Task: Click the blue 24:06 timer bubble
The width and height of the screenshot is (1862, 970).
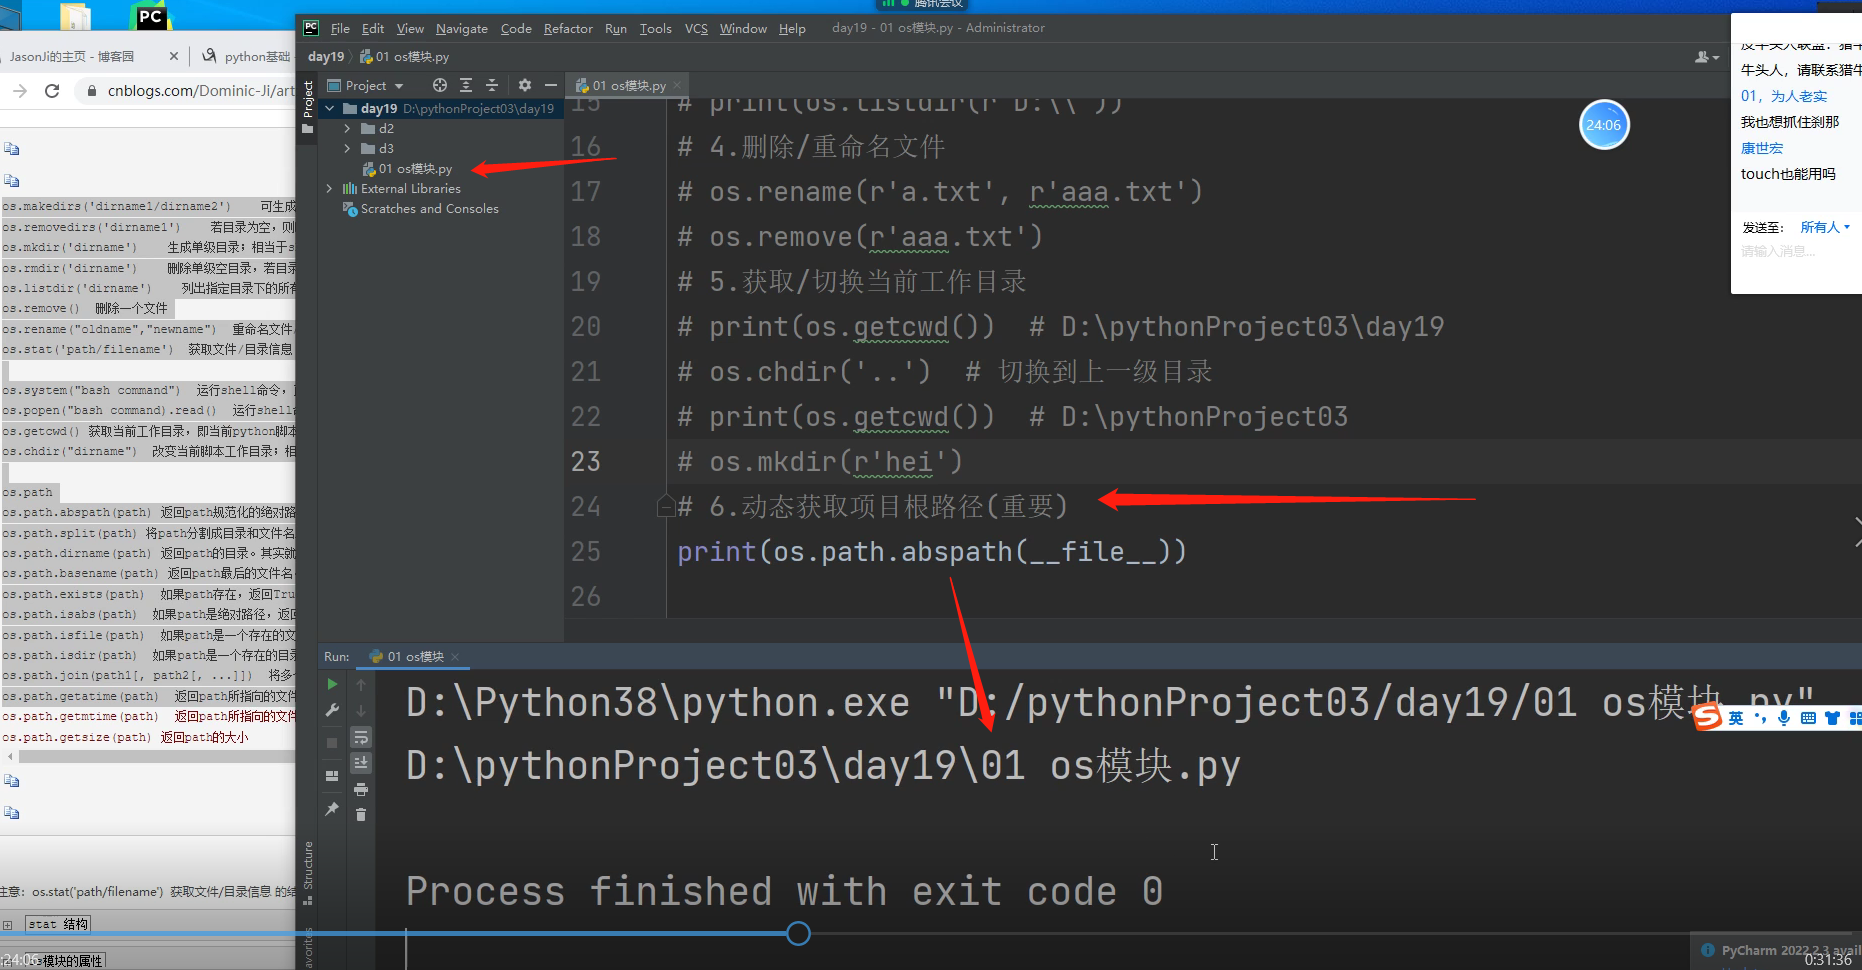Action: pos(1604,125)
